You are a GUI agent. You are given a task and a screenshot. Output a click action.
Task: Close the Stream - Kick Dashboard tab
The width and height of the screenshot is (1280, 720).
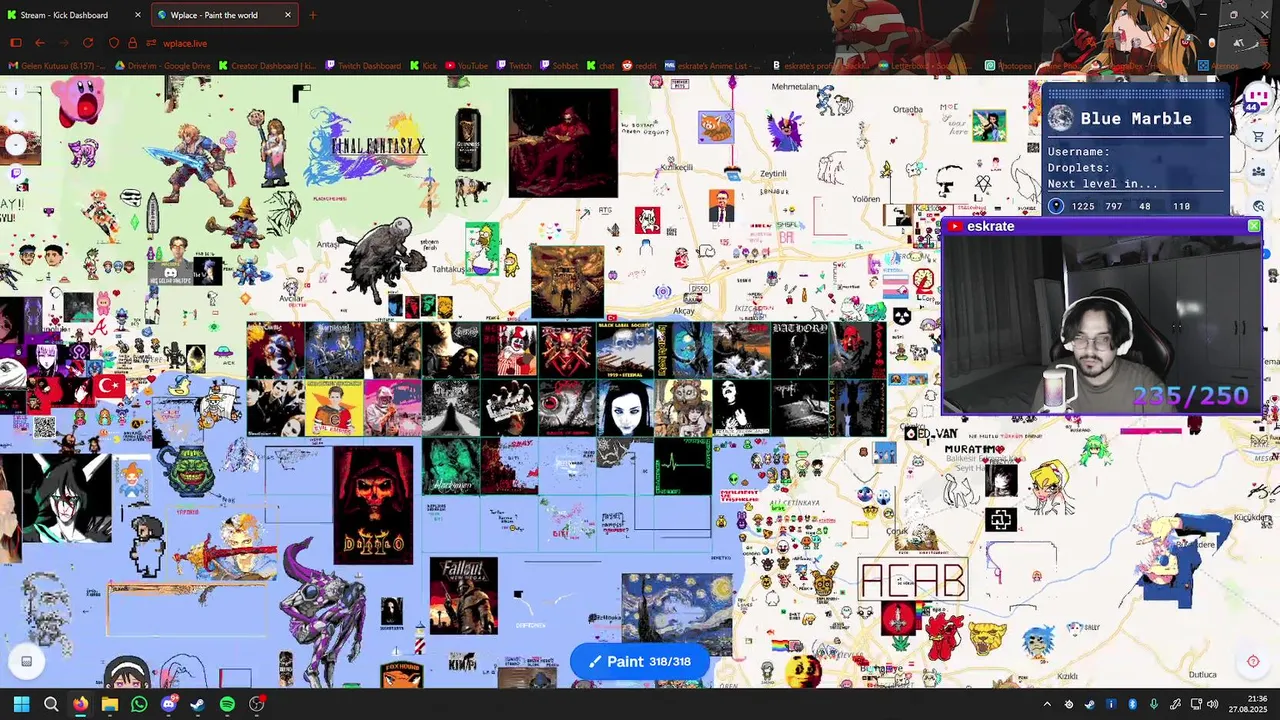point(138,15)
